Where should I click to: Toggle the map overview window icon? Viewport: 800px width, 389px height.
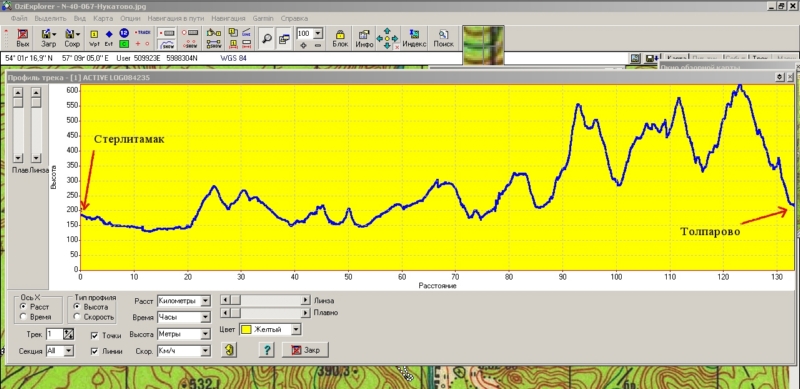[284, 39]
